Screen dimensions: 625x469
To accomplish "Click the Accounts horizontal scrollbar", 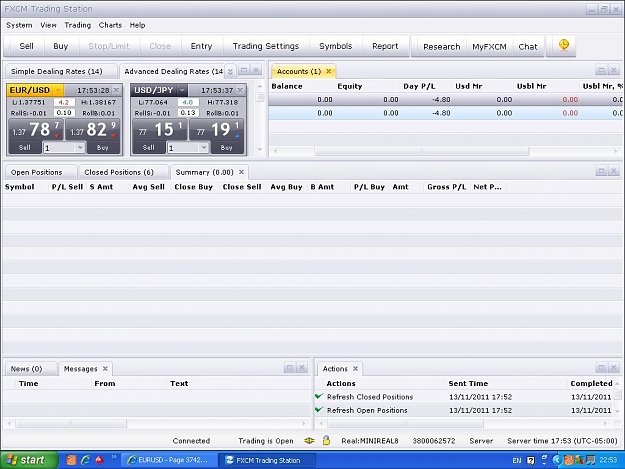I will [x=422, y=151].
